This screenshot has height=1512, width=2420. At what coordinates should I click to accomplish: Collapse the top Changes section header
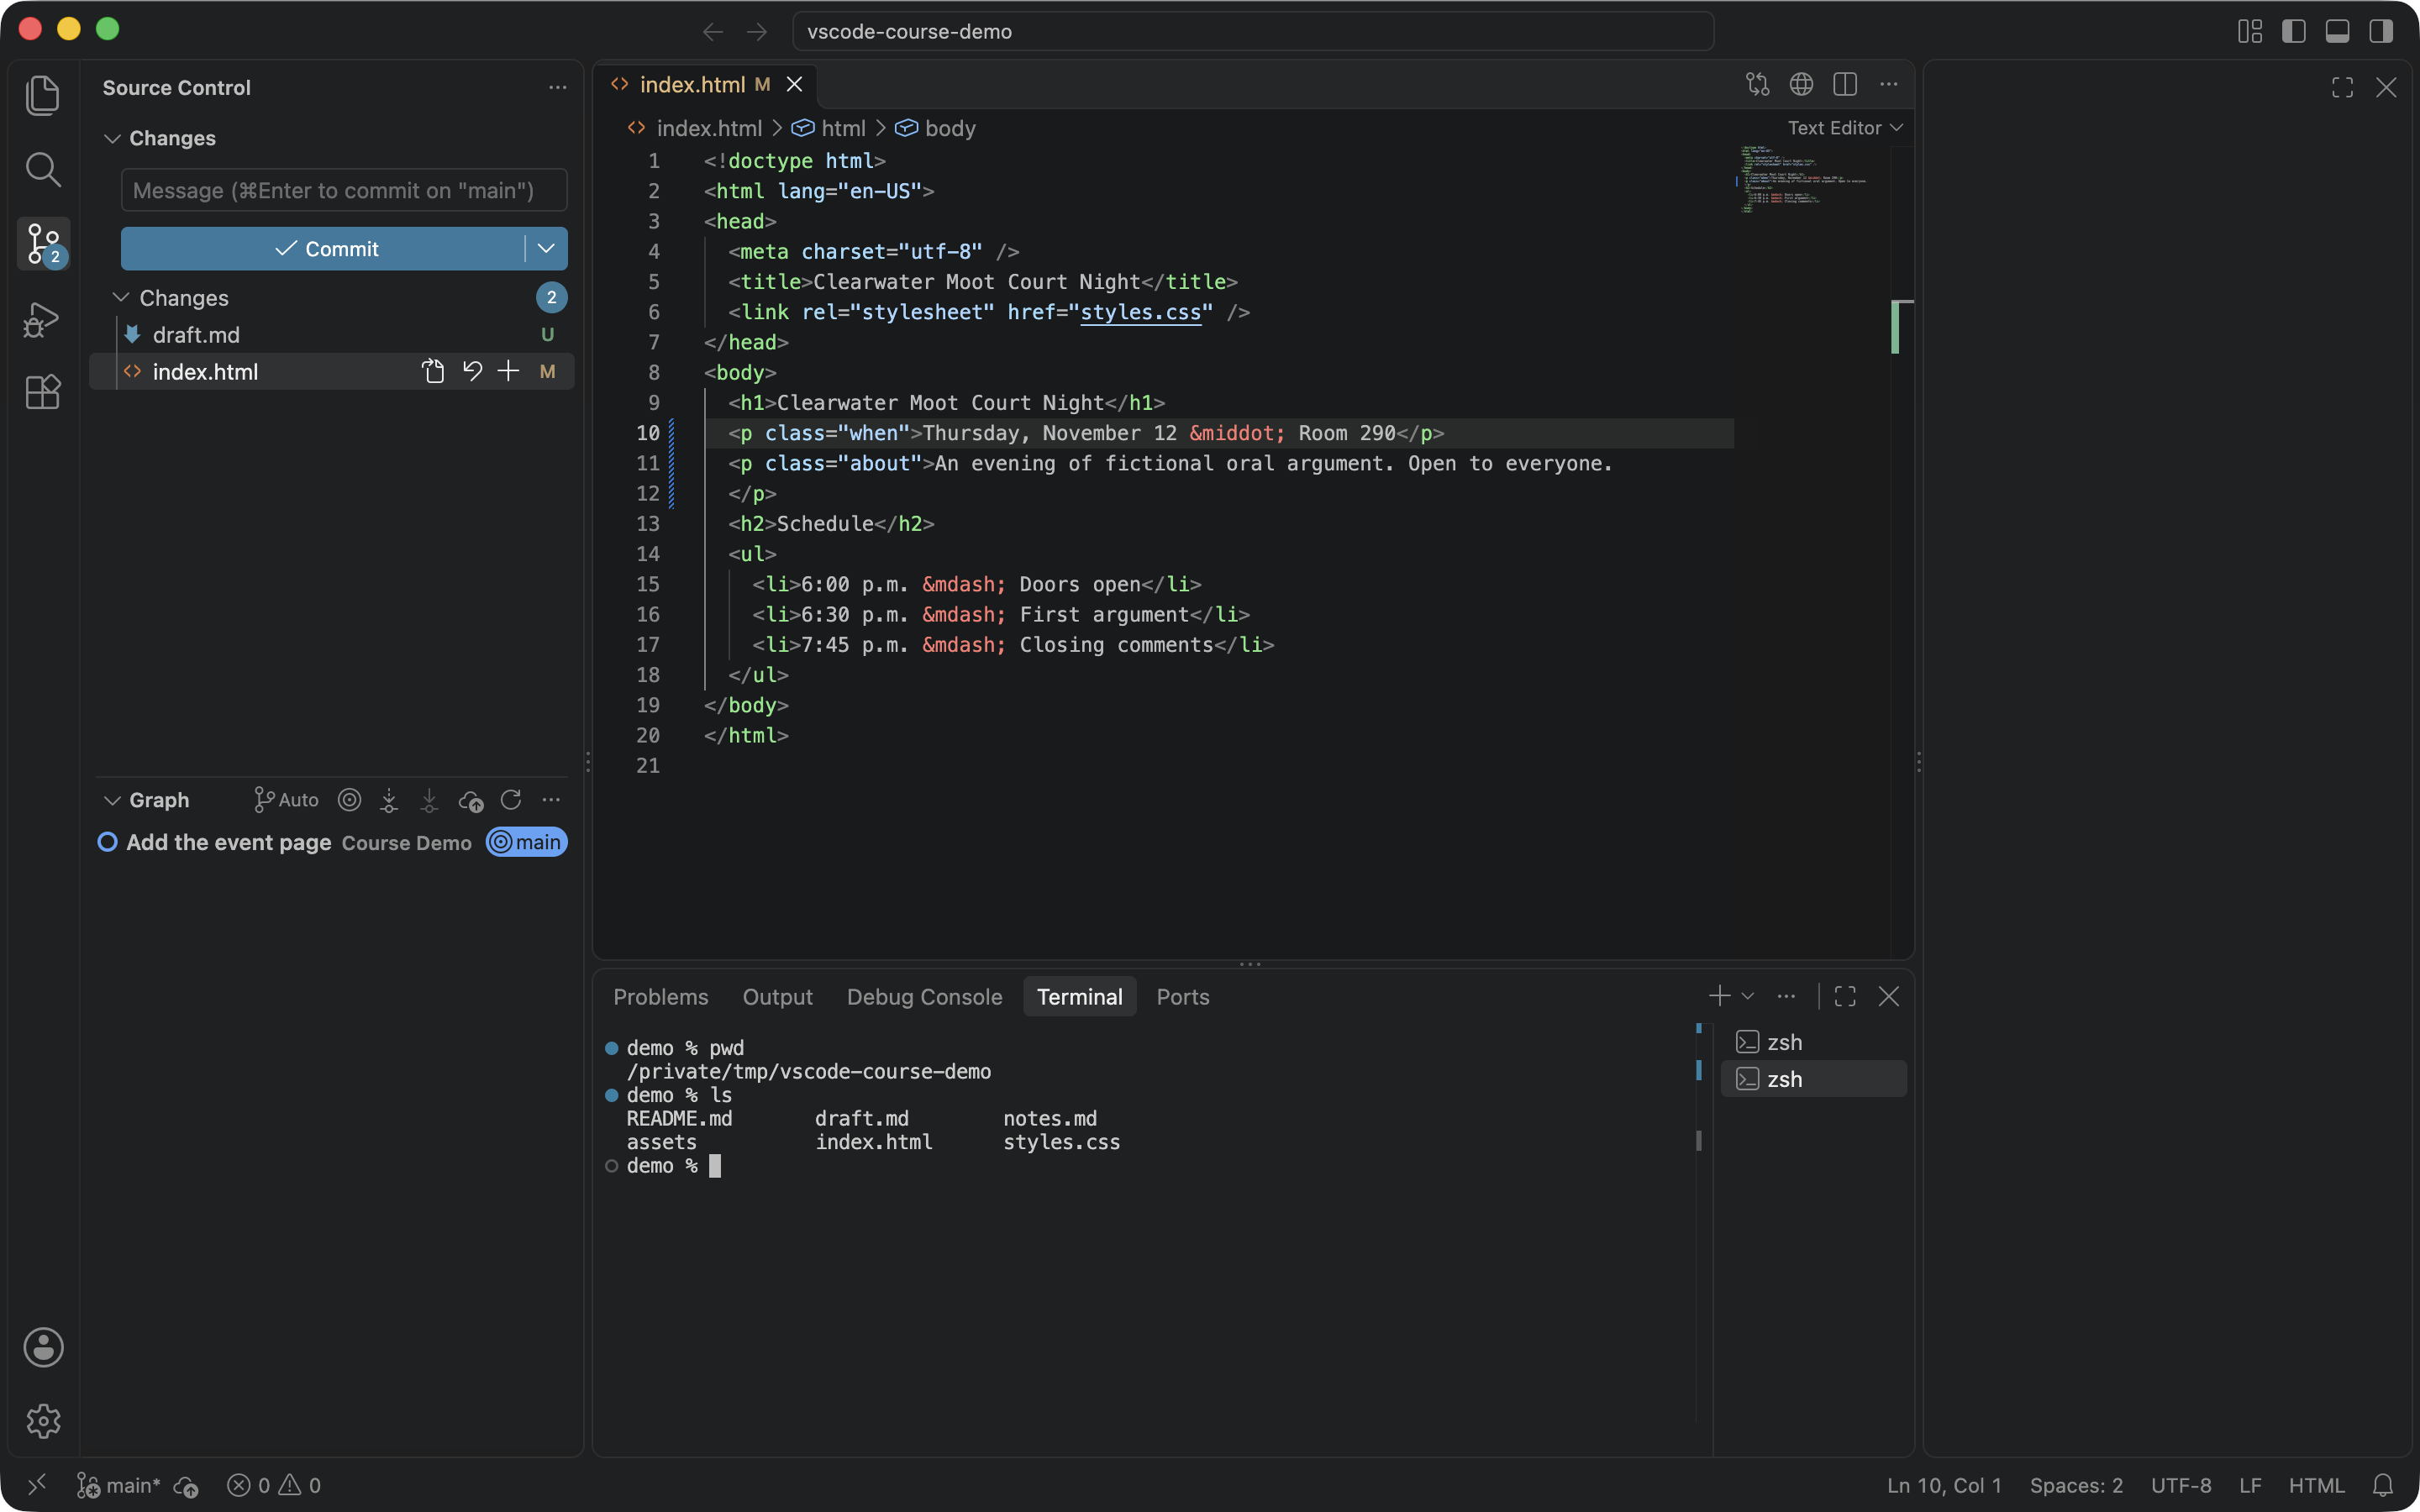pyautogui.click(x=334, y=138)
